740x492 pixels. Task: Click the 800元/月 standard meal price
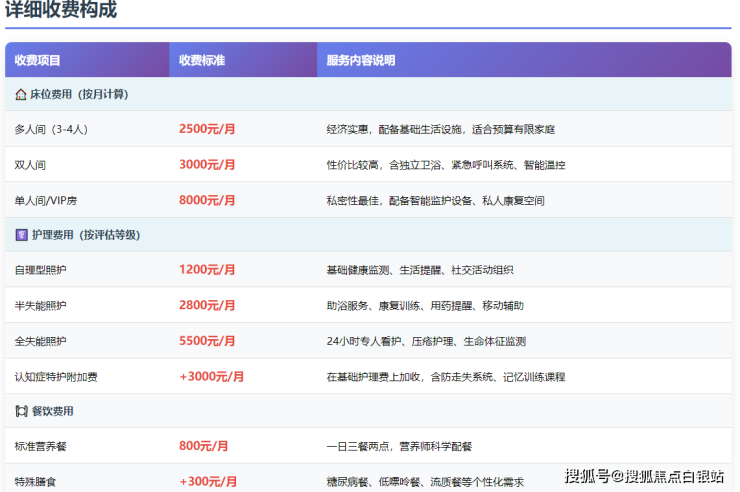pos(203,446)
